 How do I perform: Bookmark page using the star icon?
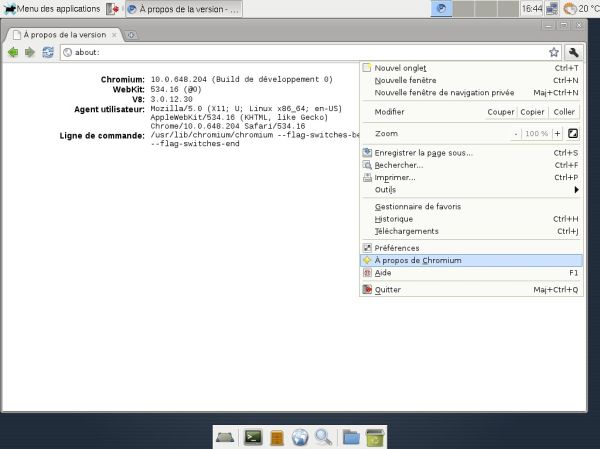554,52
